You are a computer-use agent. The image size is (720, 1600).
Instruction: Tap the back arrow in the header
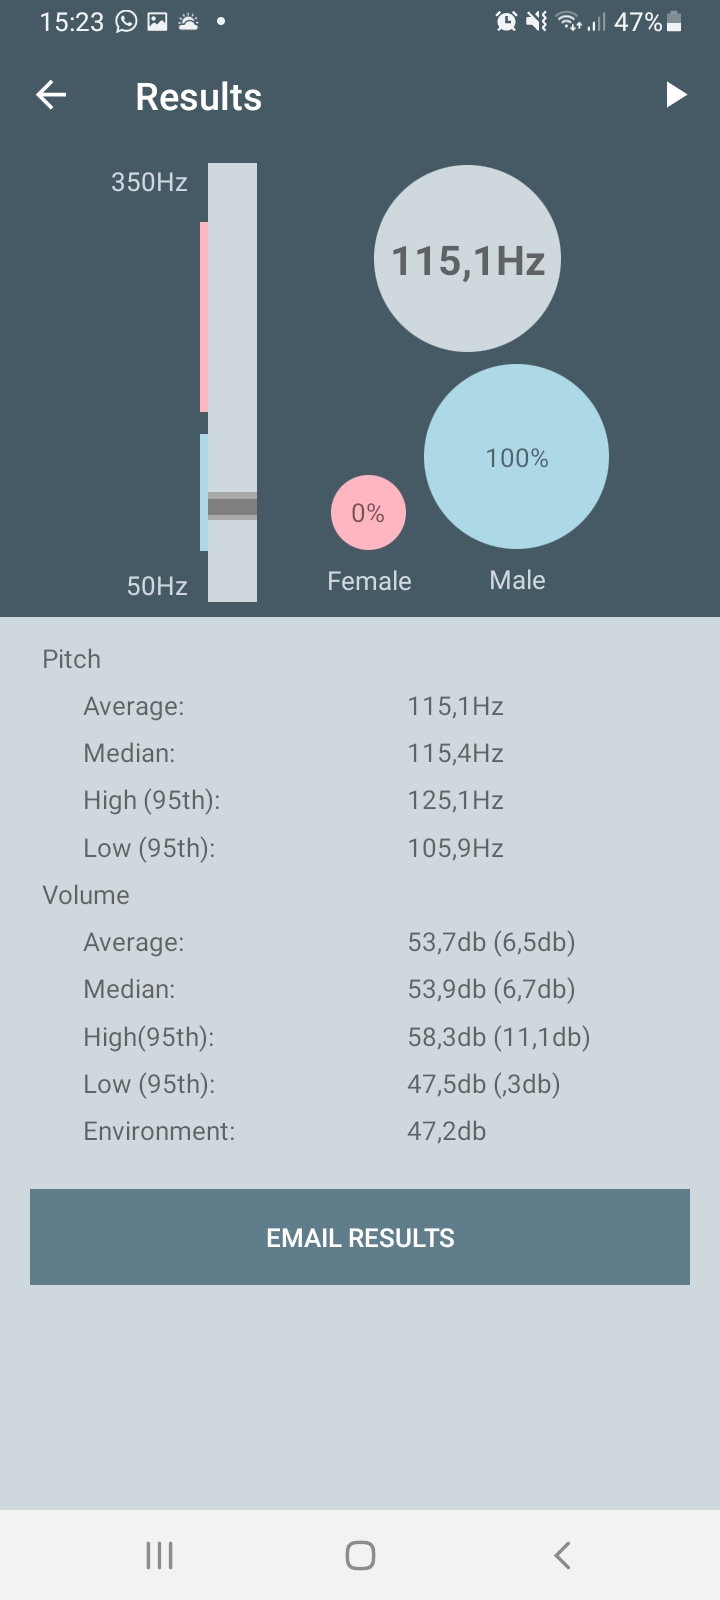51,96
